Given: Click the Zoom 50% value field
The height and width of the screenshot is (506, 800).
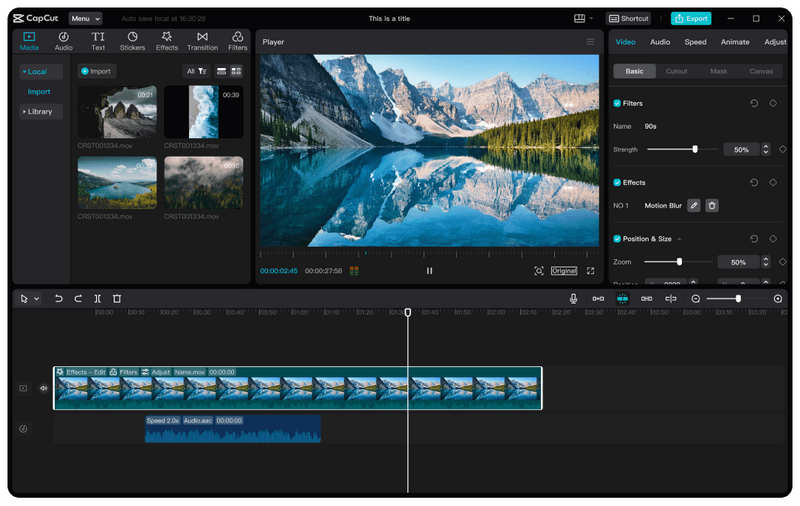Looking at the screenshot, I should click(738, 262).
